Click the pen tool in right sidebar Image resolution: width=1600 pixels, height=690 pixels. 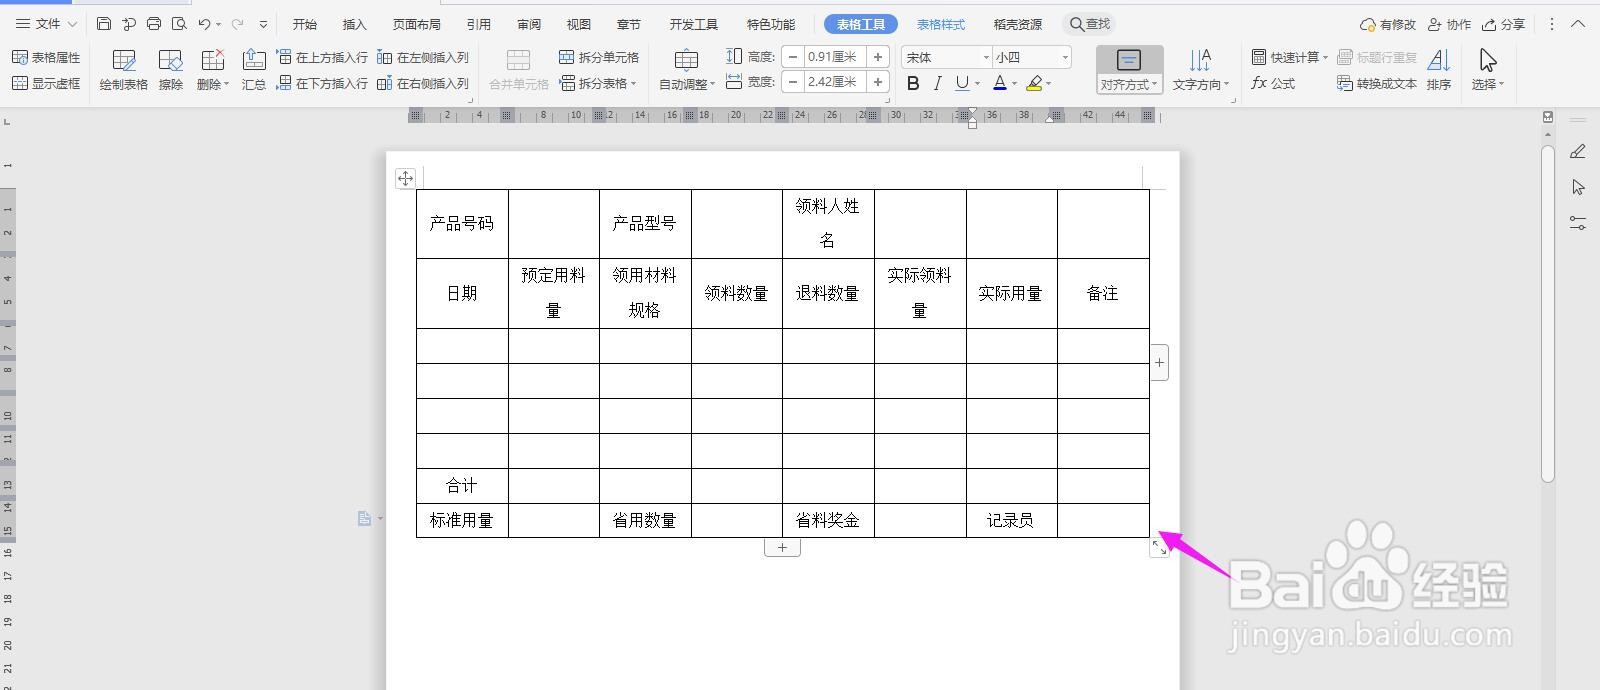[x=1578, y=152]
